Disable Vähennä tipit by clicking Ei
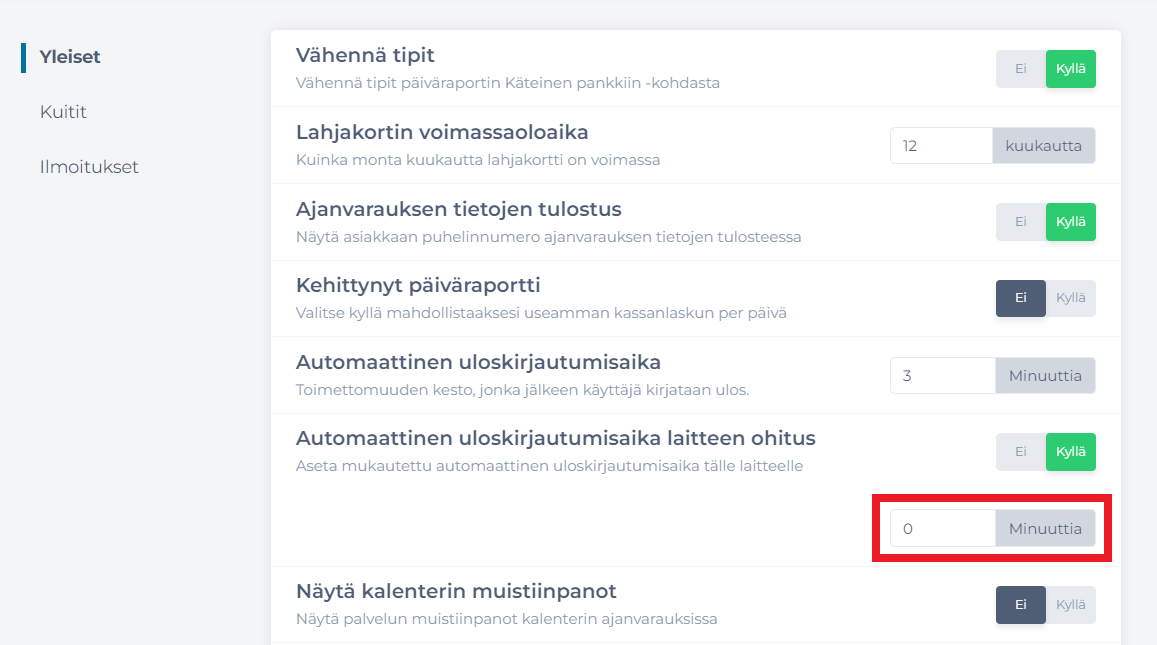 [1020, 68]
